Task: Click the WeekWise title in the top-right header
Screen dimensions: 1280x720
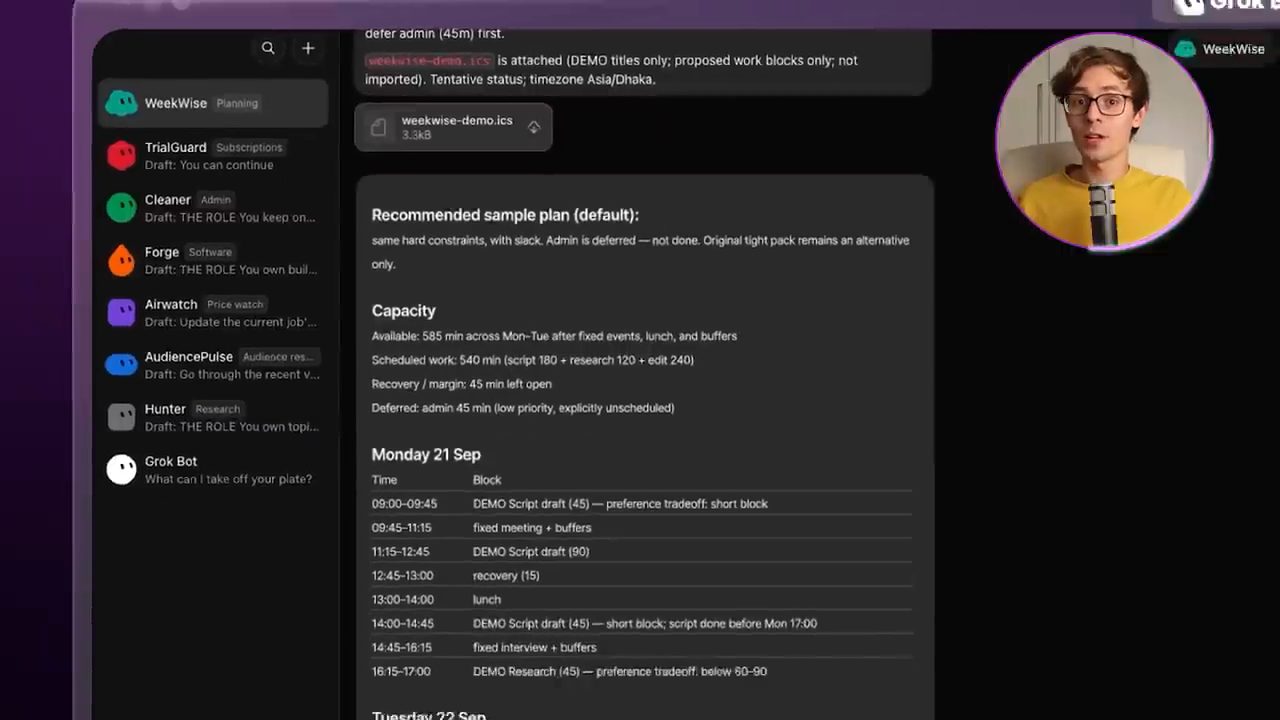Action: [1233, 49]
